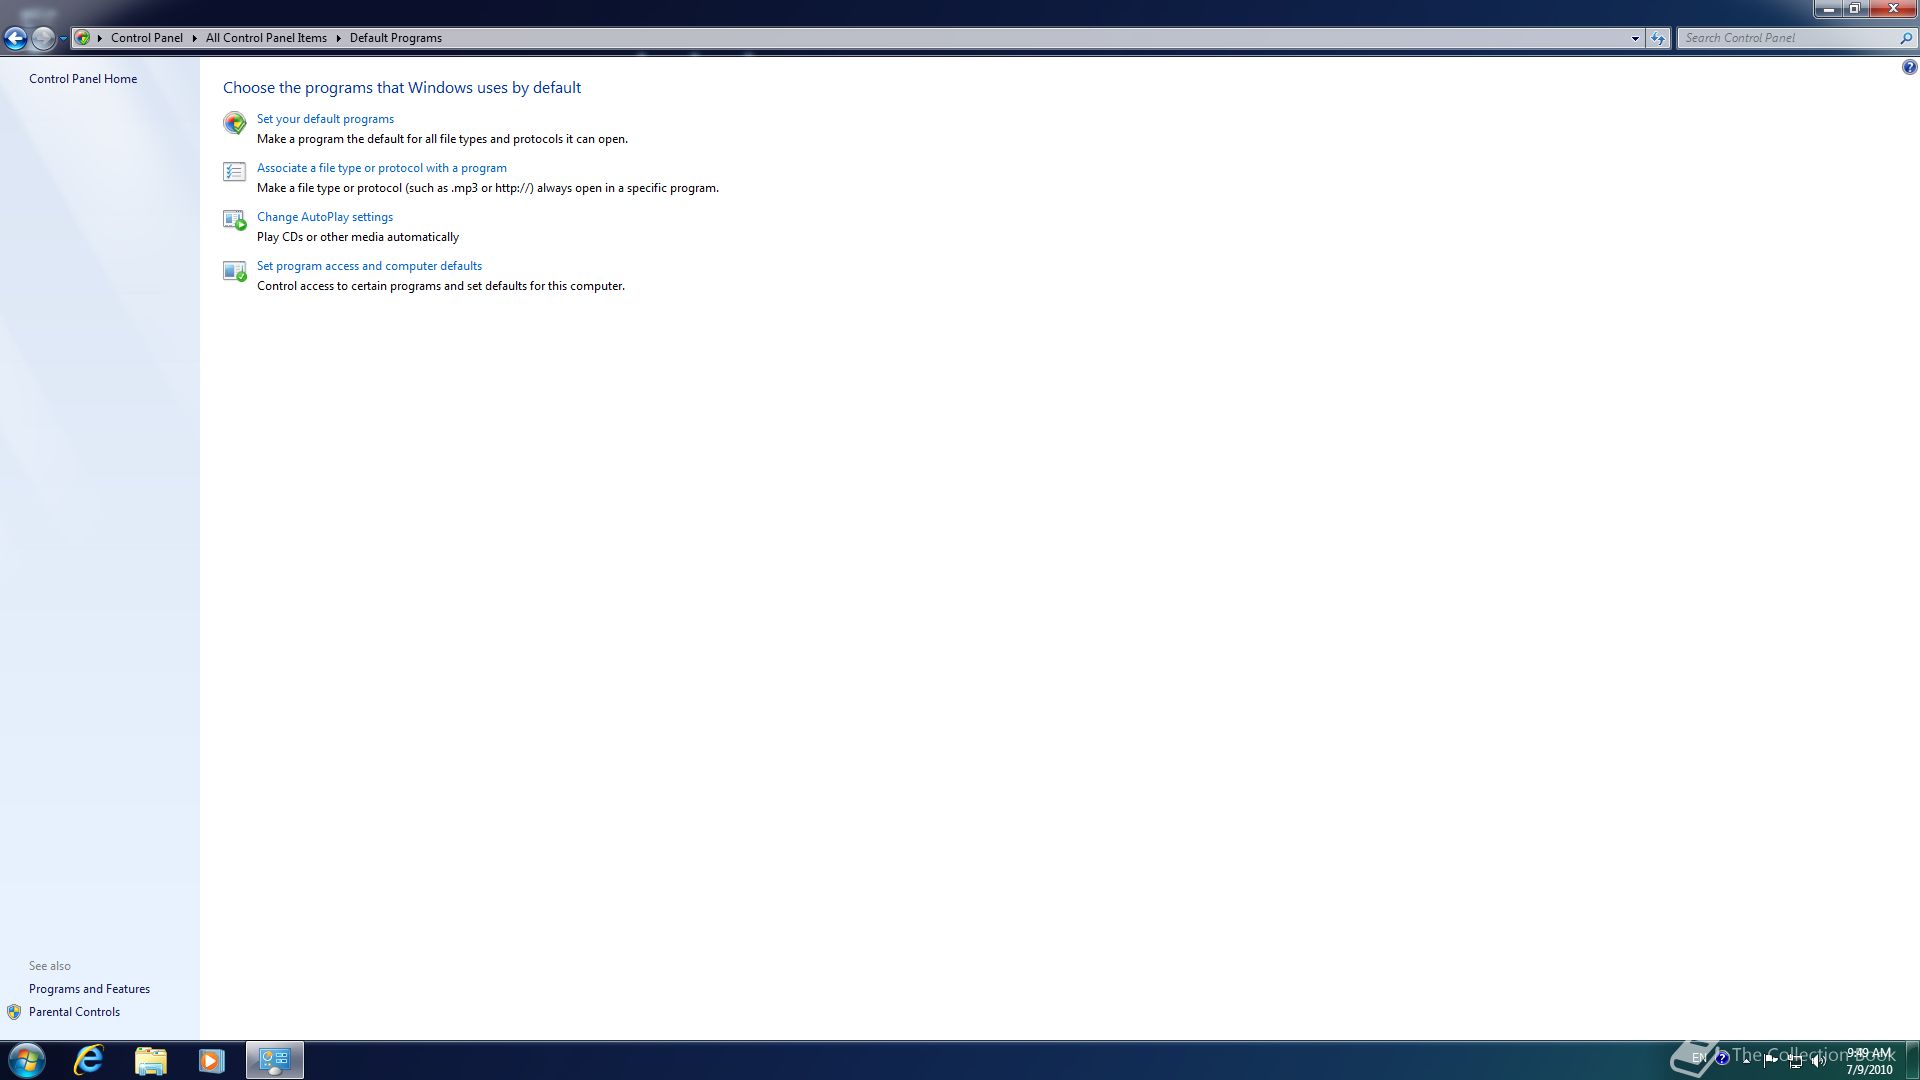
Task: Click the Refresh button in the address bar
Action: pyautogui.click(x=1658, y=38)
